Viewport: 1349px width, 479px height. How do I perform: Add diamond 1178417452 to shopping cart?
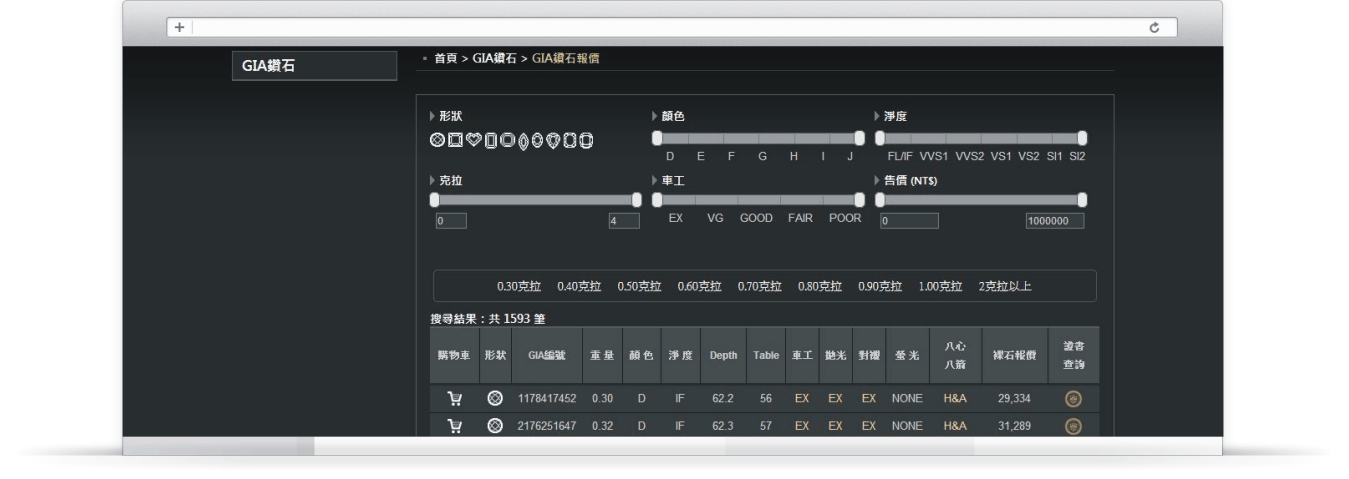pyautogui.click(x=452, y=398)
